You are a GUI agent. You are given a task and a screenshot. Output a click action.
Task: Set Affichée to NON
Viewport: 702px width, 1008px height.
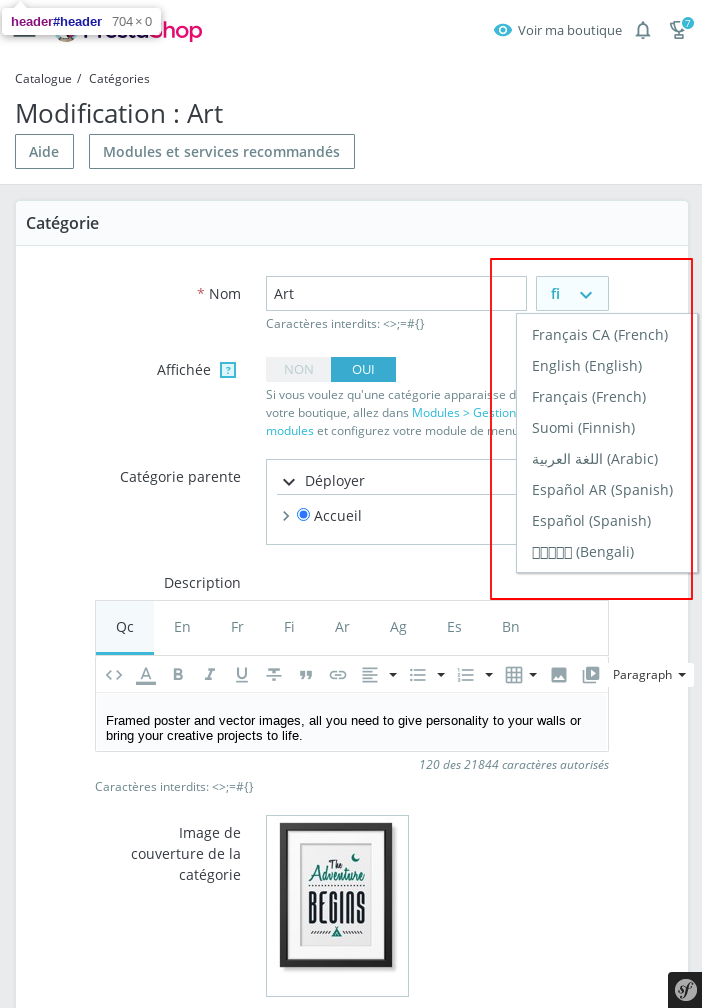(x=298, y=370)
